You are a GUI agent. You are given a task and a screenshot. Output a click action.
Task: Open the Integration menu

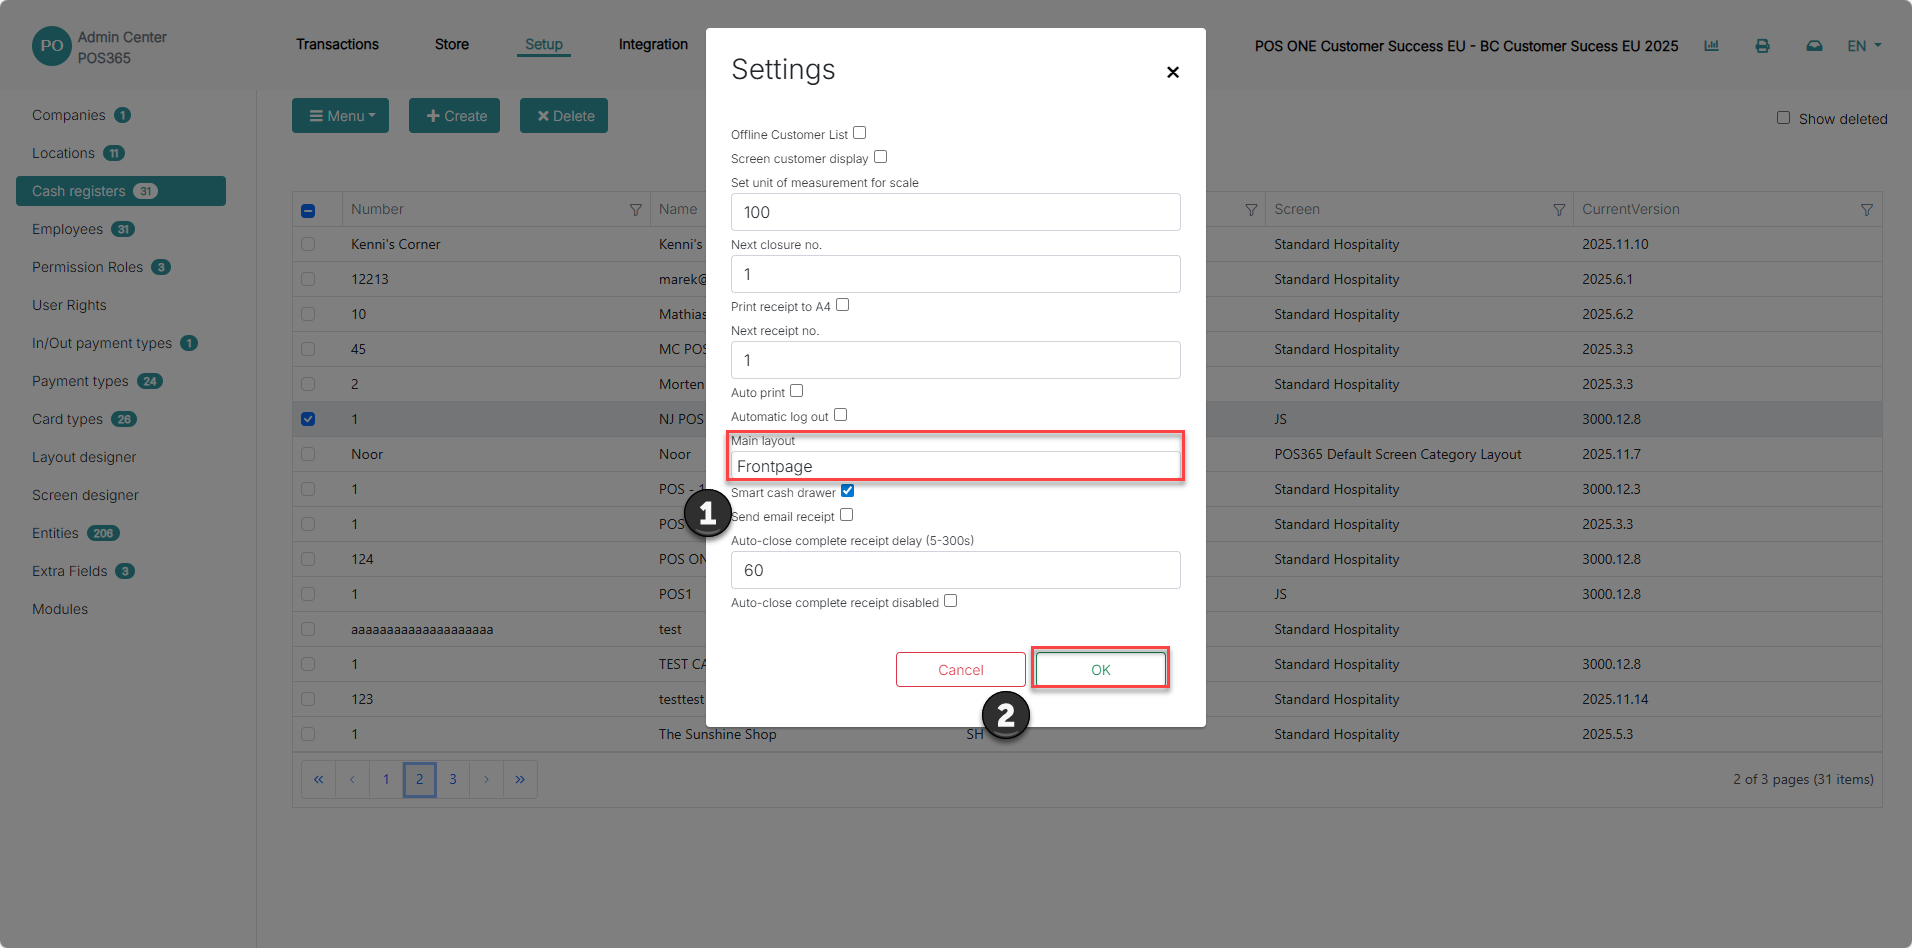(x=653, y=44)
